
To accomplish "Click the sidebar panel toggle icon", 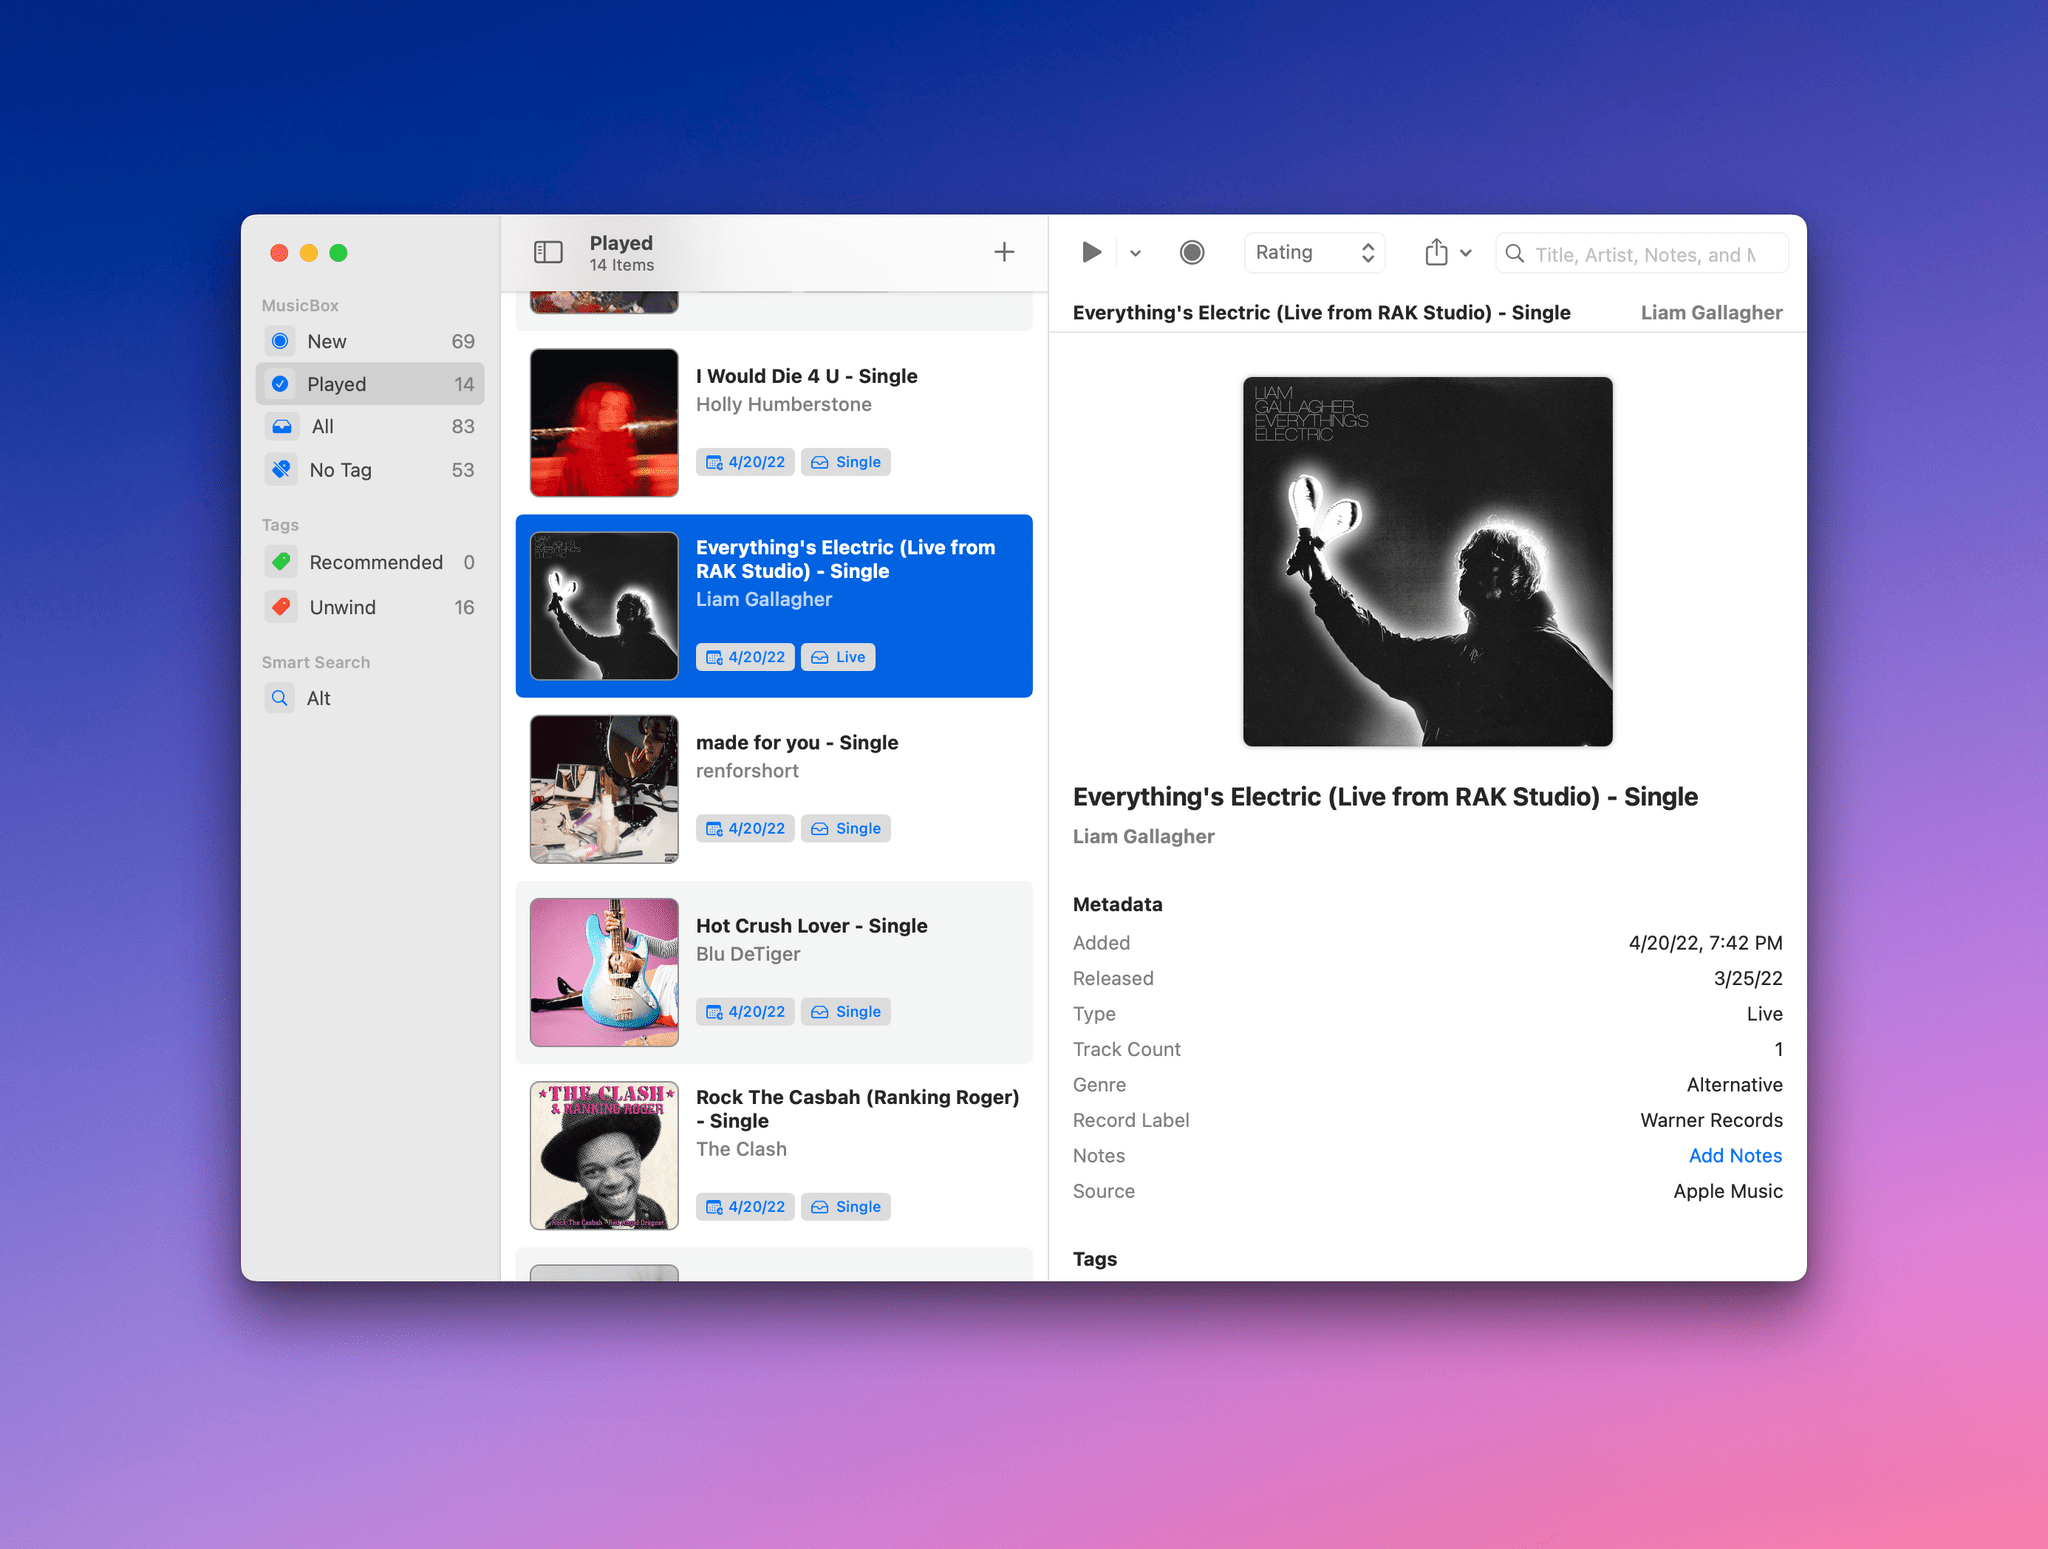I will pyautogui.click(x=548, y=252).
